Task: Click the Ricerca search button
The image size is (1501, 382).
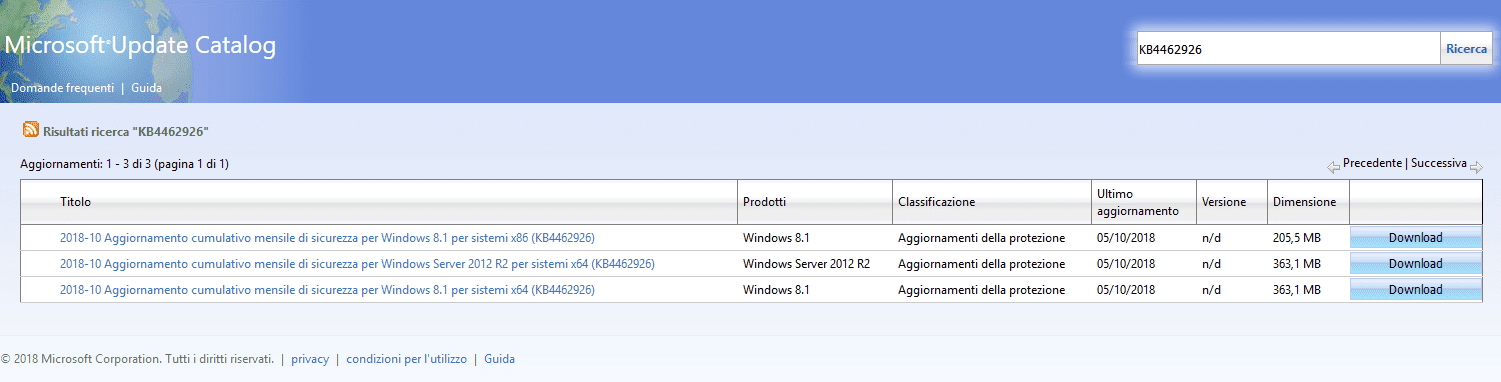Action: pos(1466,48)
